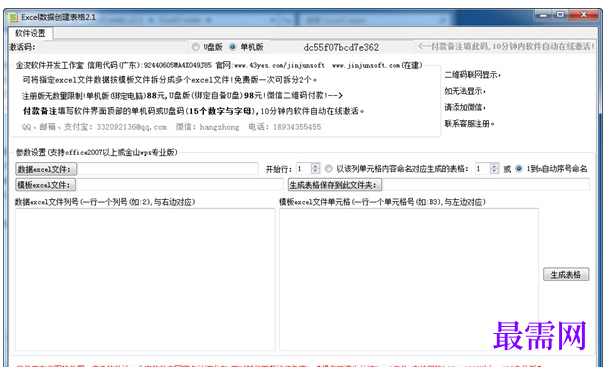
Task: Minimize the Excel数据创建表格 window
Action: (x=543, y=15)
